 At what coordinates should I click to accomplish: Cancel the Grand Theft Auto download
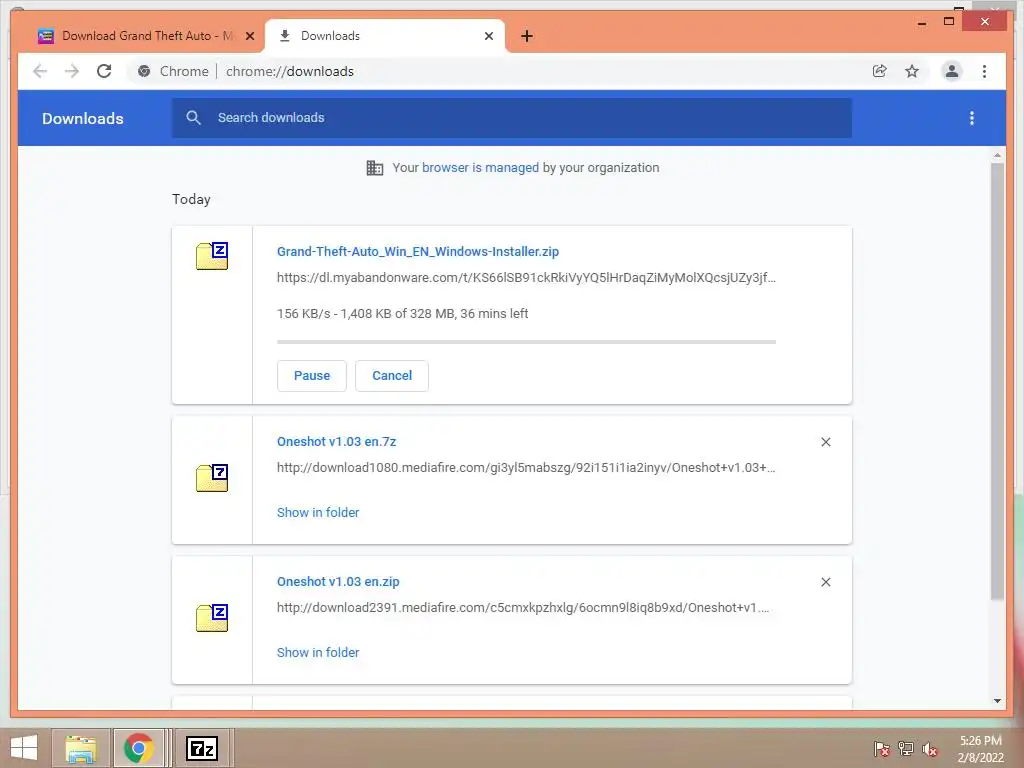click(x=392, y=376)
